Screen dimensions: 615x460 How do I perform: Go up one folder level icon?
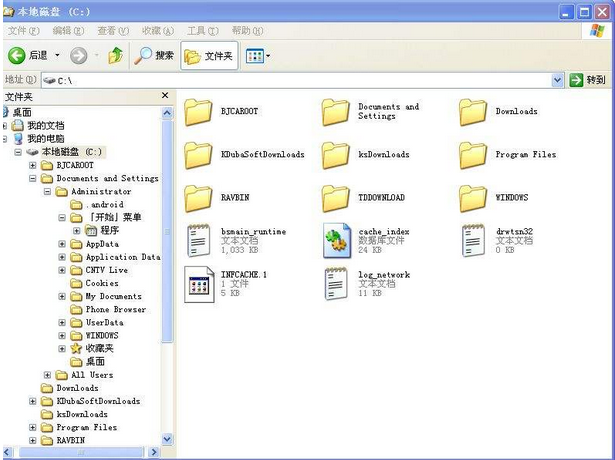coord(115,55)
